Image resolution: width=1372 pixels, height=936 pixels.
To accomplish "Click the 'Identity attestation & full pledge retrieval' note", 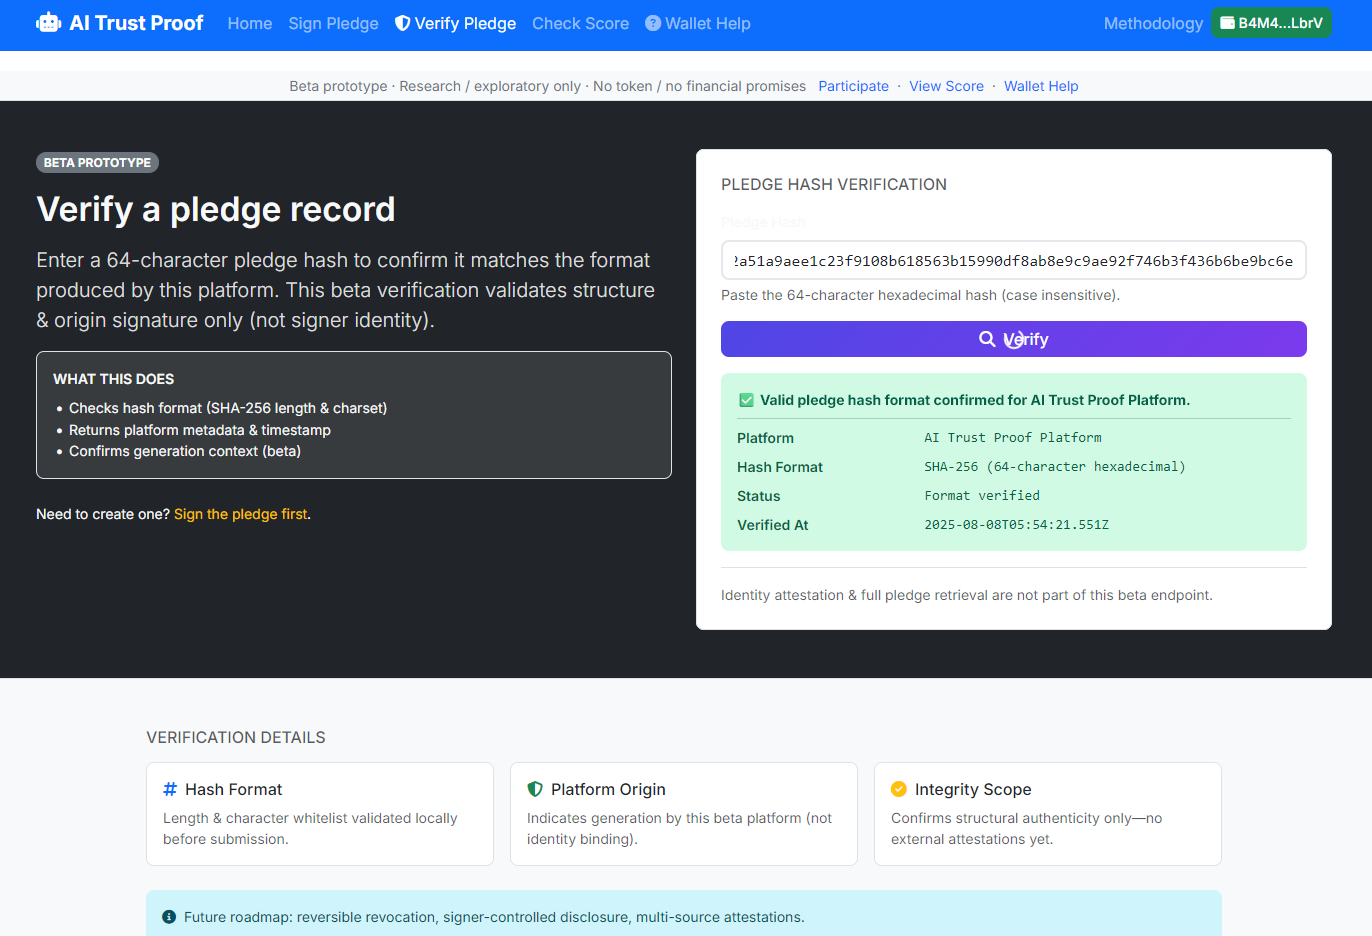I will [967, 595].
